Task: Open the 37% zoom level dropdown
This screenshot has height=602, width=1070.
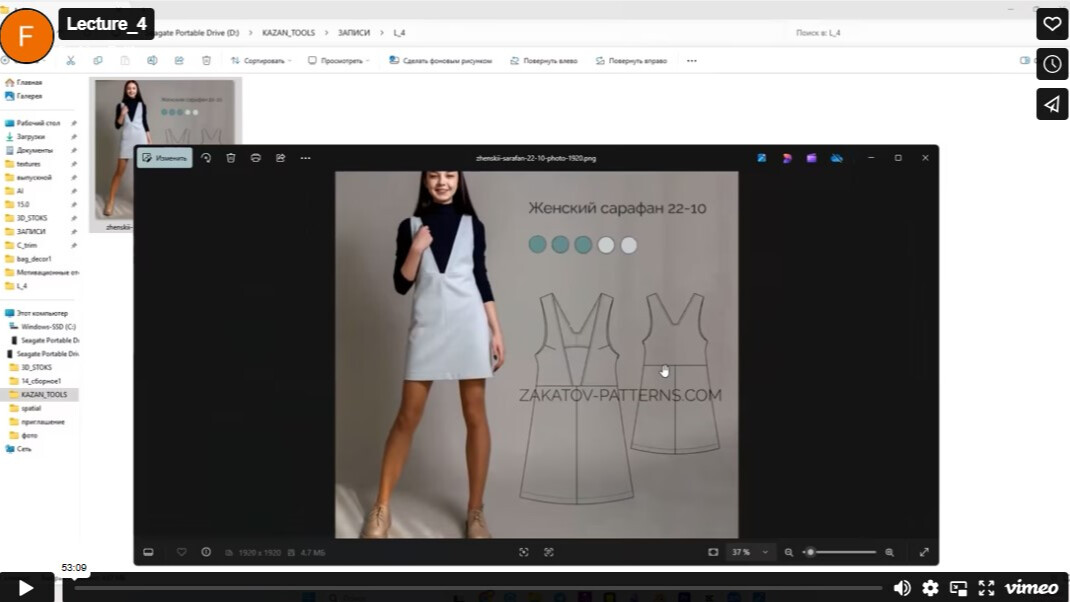Action: (x=752, y=552)
